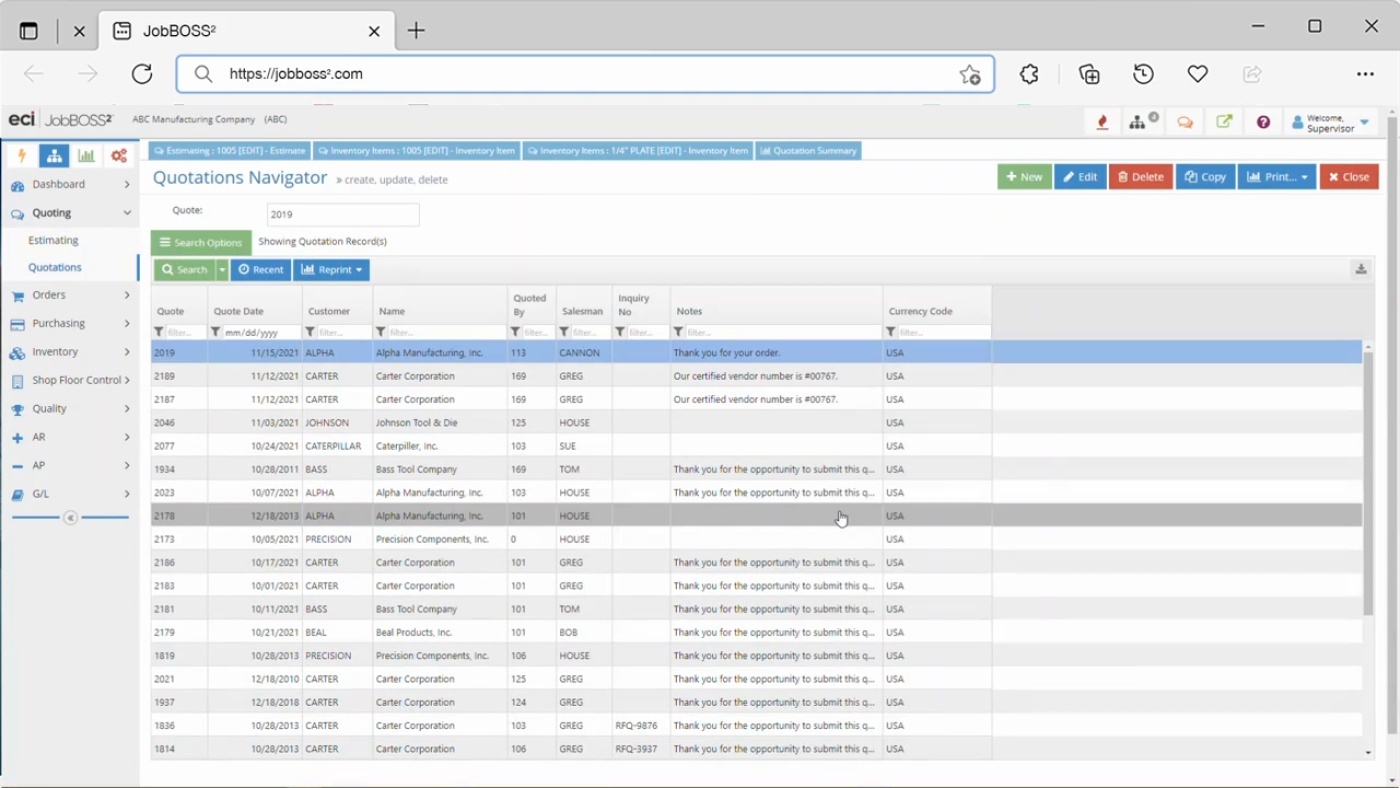Click the Quote number input field
1400x788 pixels.
[343, 214]
